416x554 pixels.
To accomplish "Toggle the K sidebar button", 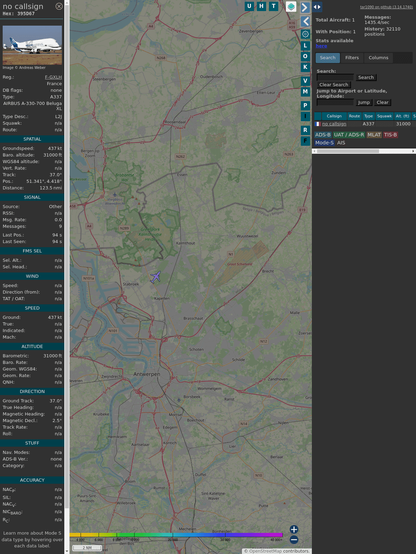I will [x=305, y=67].
